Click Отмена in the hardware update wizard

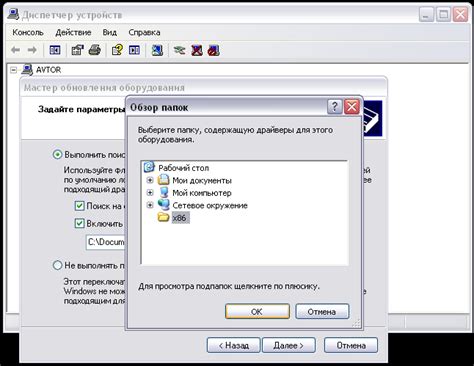tap(351, 345)
